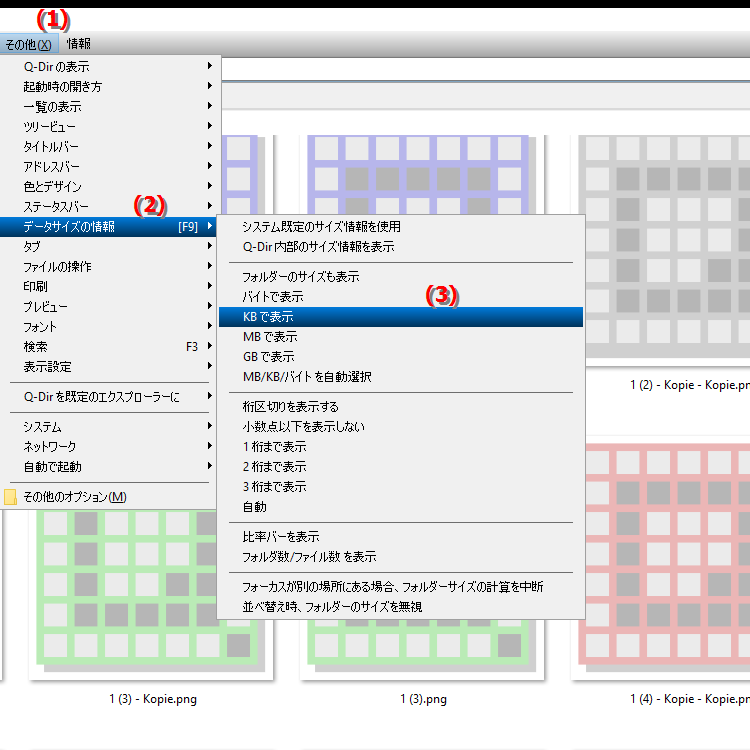Expand the タイトルバー submenu

tap(109, 146)
